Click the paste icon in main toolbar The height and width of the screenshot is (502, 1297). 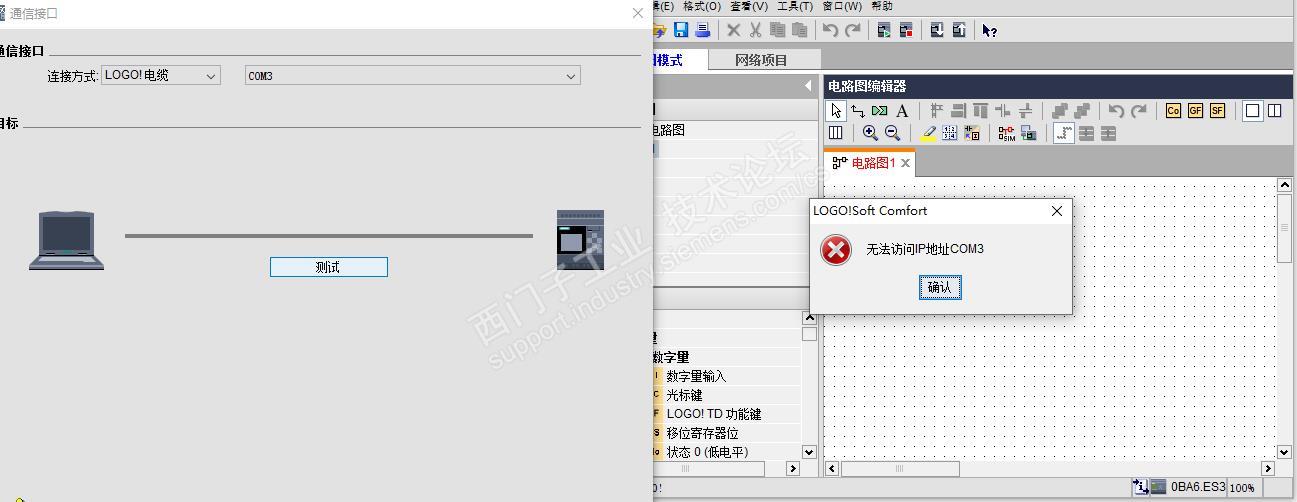tap(799, 30)
